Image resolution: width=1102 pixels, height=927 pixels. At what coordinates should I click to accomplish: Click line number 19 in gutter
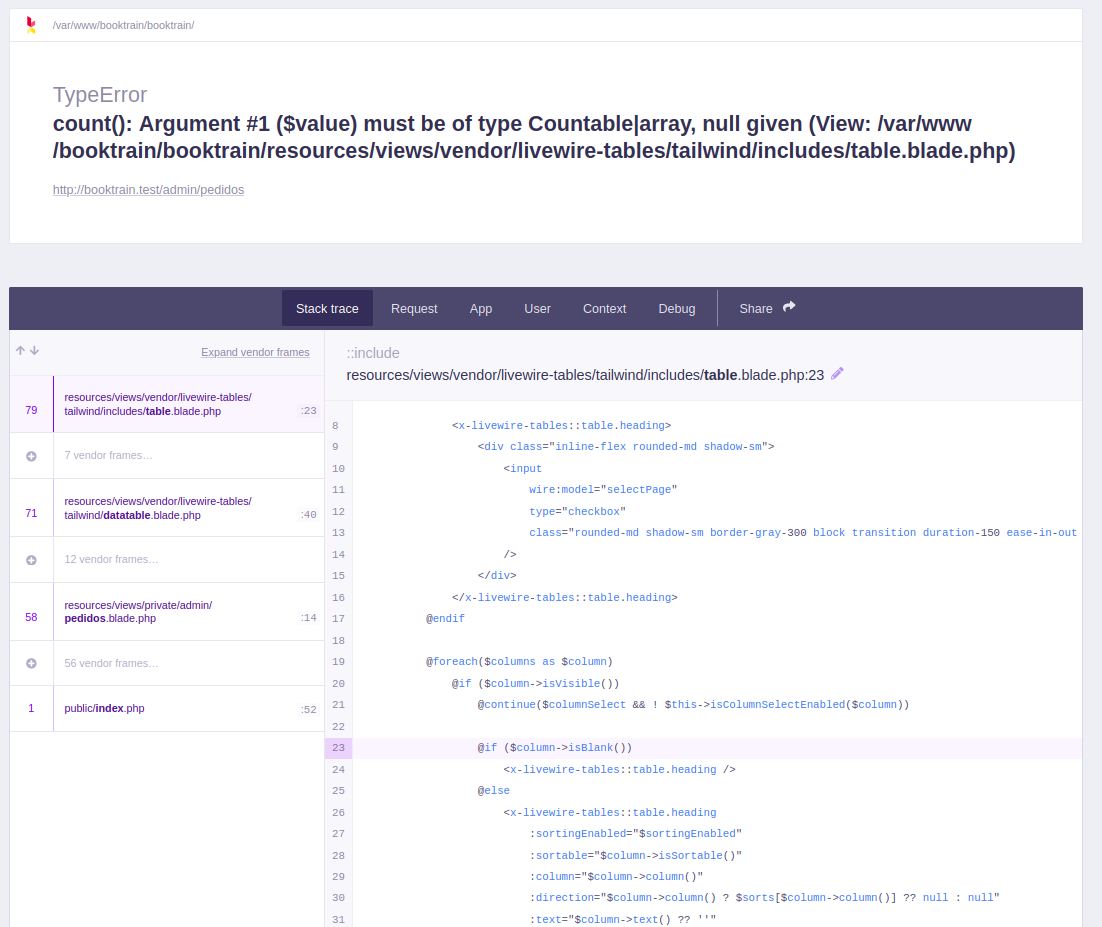339,662
